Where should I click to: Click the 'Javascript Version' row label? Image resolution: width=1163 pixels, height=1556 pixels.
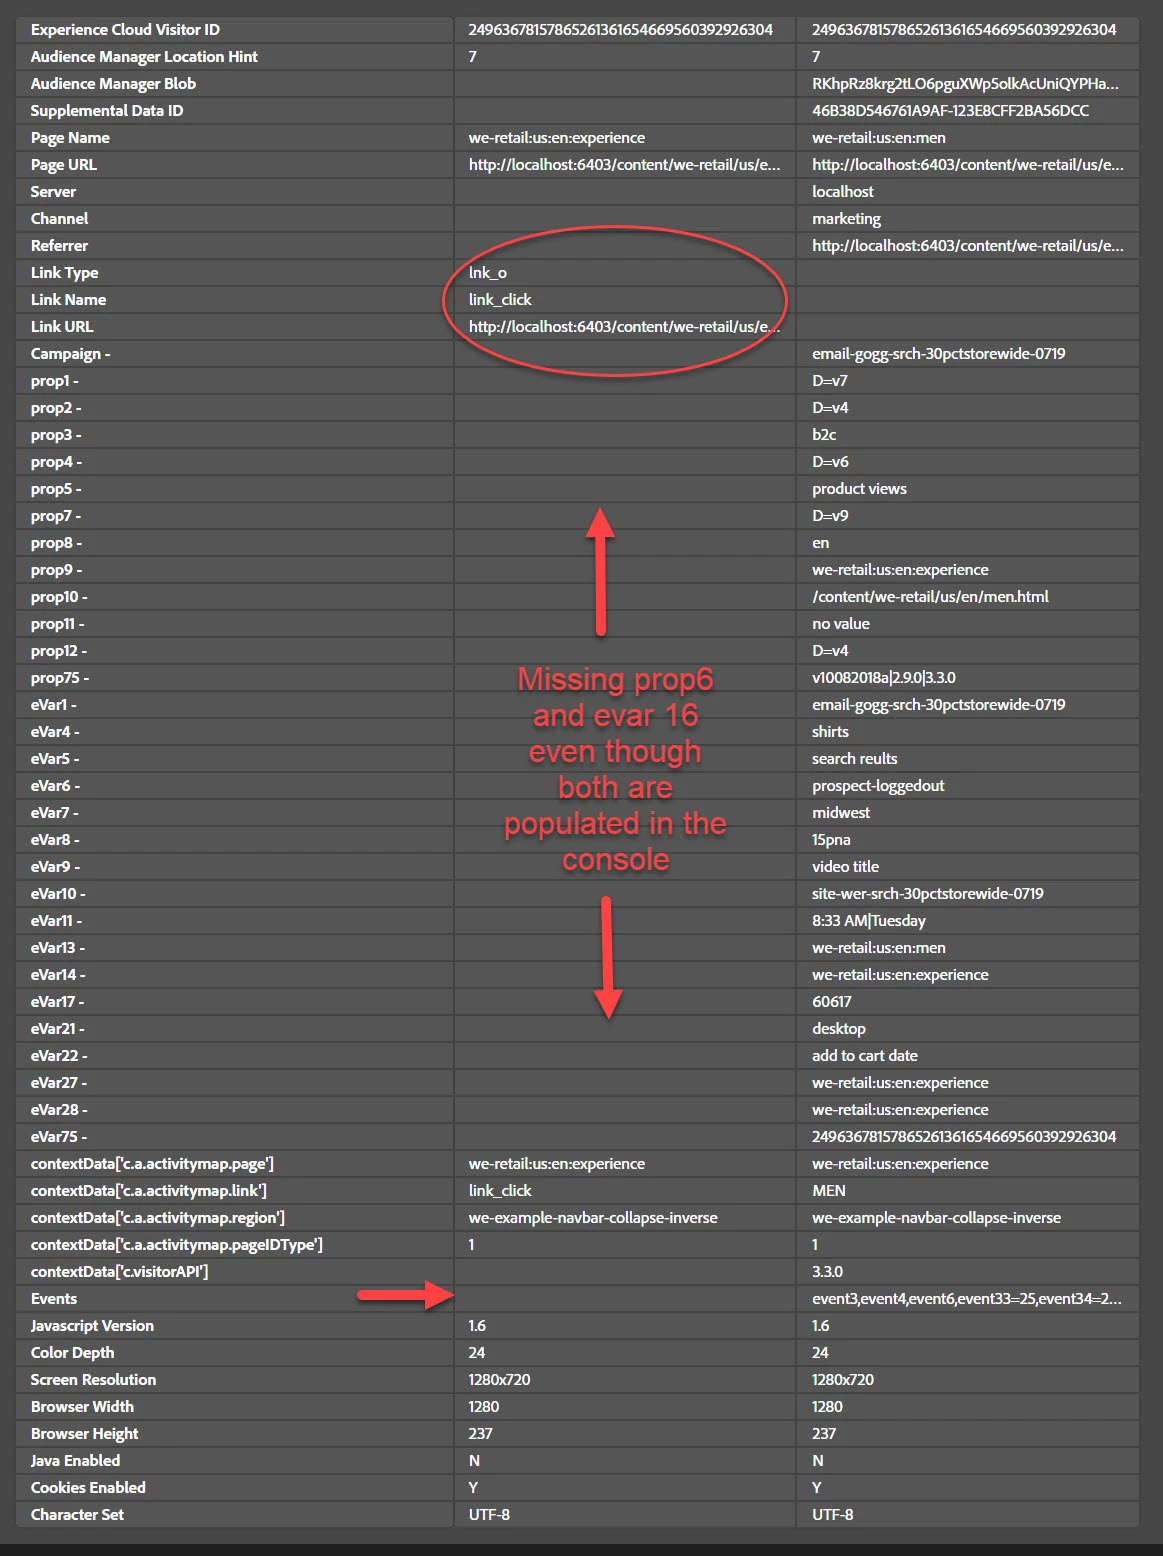pos(92,1326)
